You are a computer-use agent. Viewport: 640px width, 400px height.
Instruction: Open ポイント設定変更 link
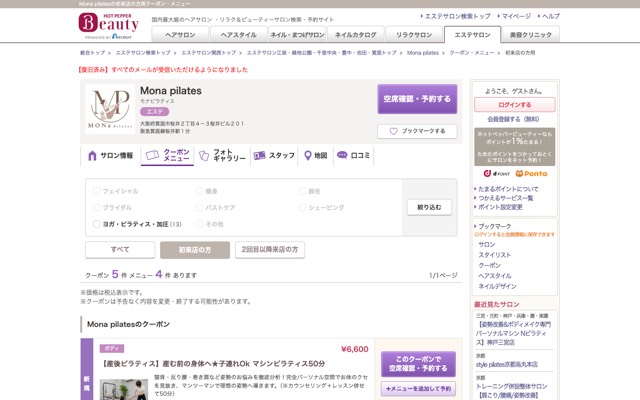[500, 207]
